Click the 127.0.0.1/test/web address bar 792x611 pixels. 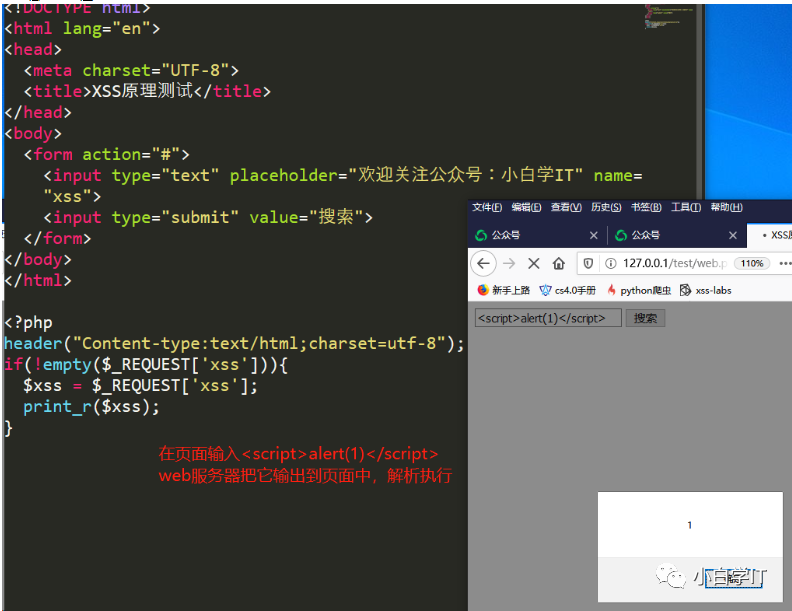pos(674,263)
